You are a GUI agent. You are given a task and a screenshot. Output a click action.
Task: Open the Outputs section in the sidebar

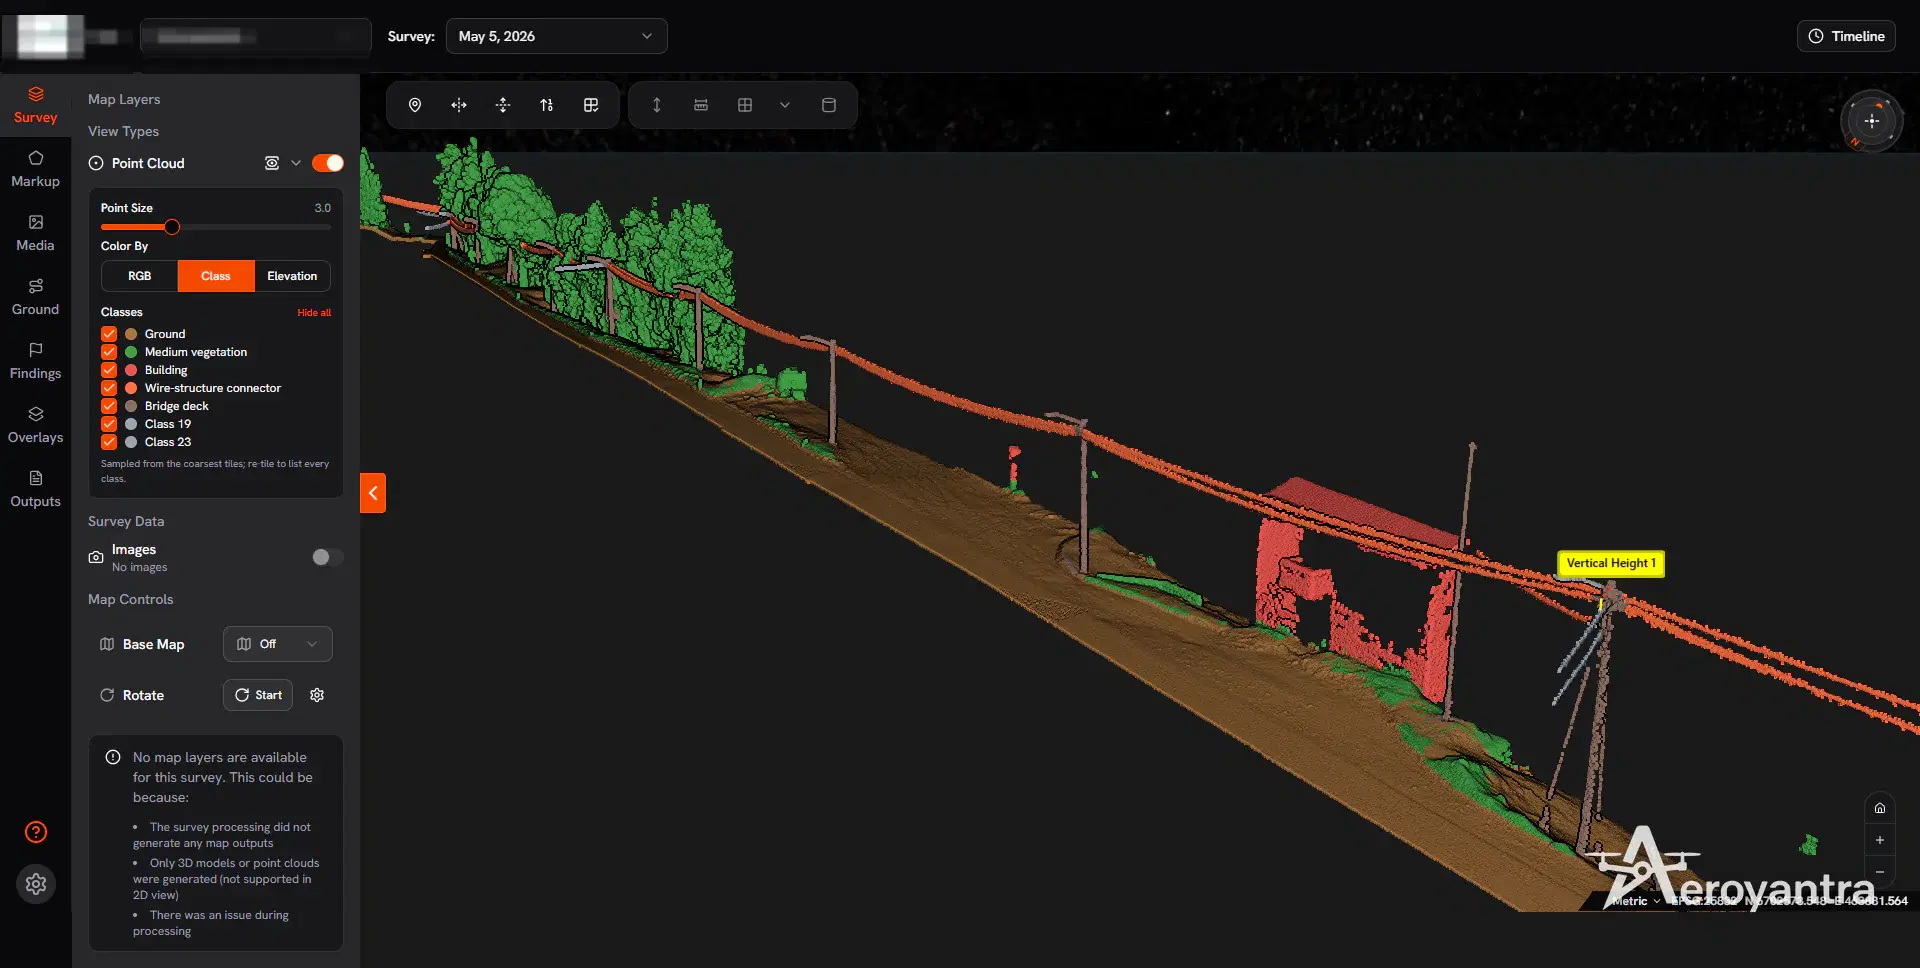point(36,489)
